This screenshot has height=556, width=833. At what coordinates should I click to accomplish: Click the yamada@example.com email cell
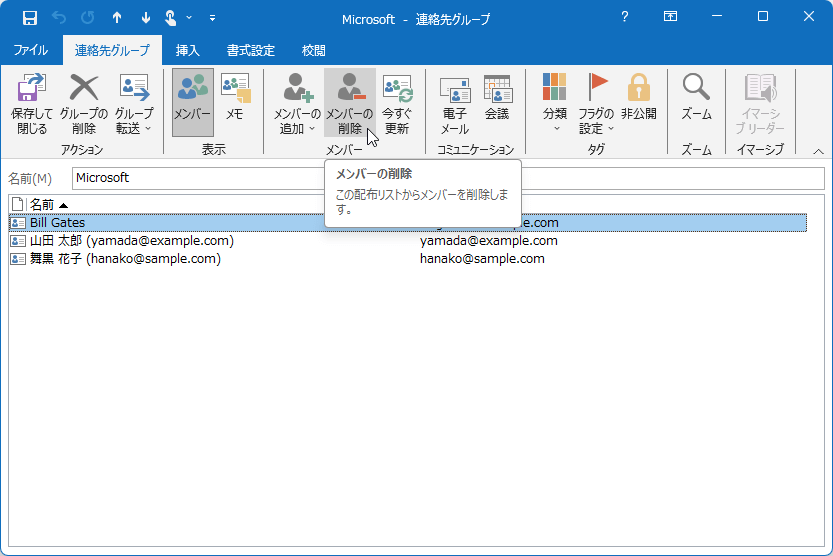click(x=489, y=241)
